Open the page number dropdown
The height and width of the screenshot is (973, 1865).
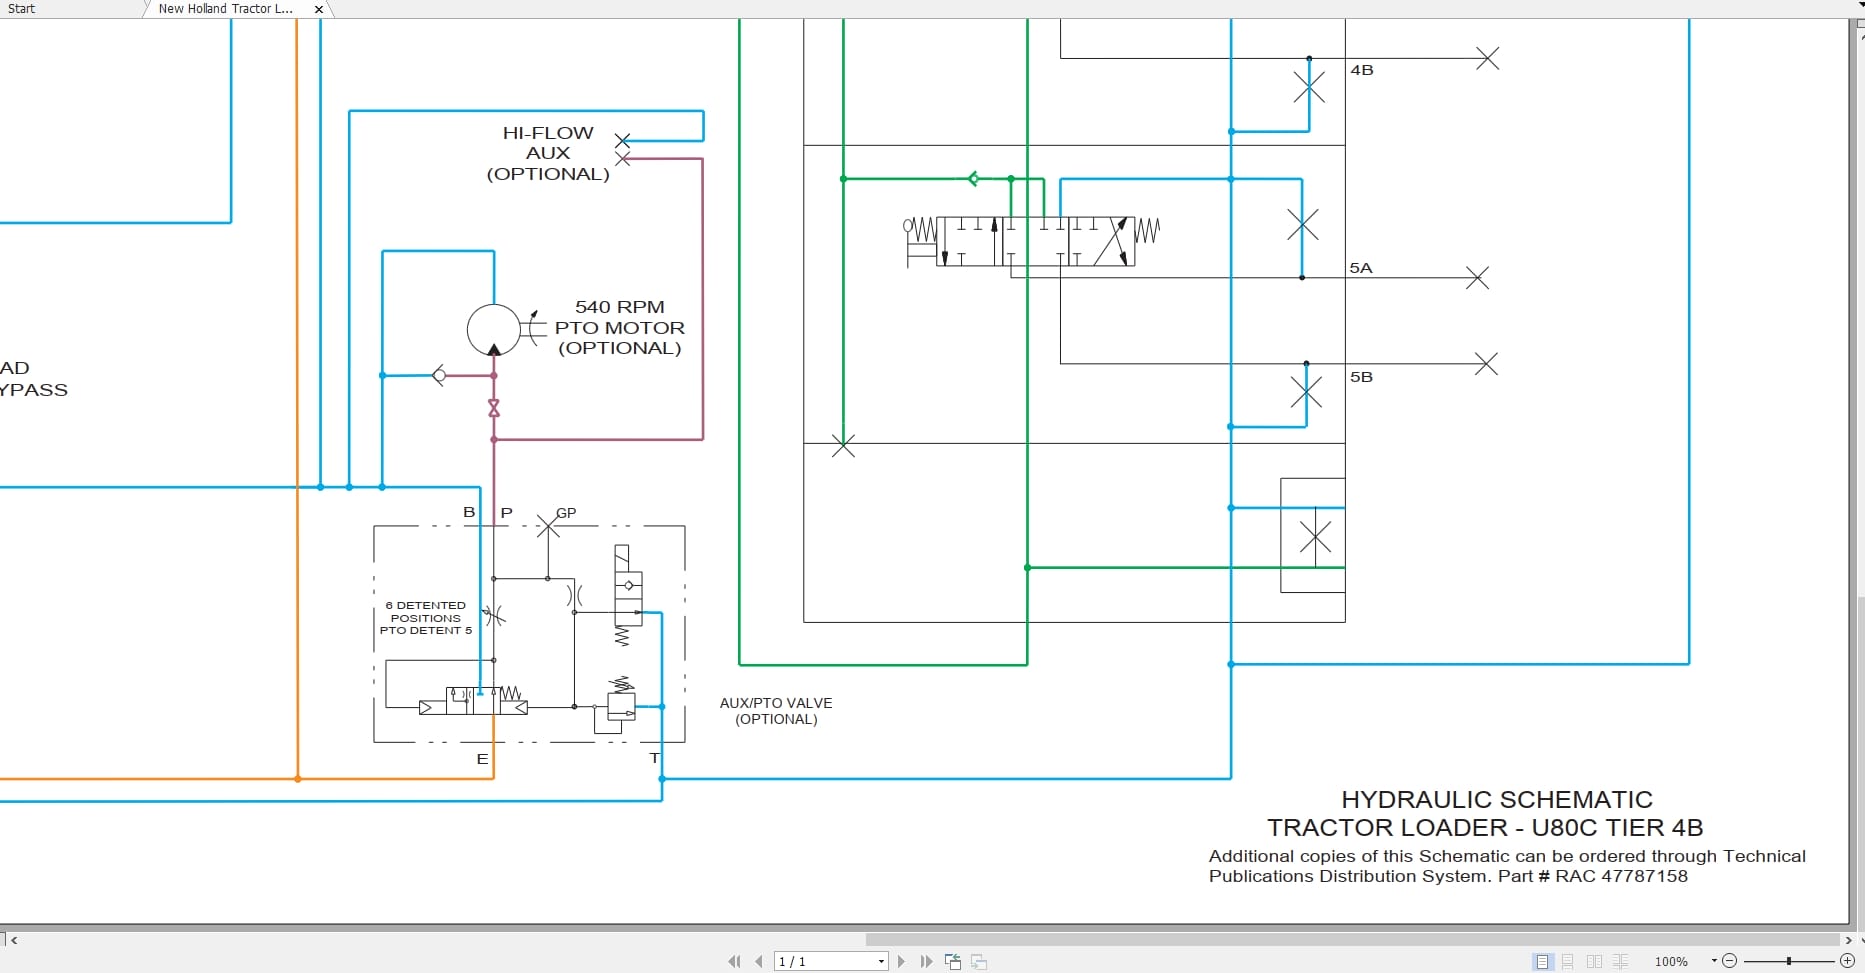tap(881, 961)
